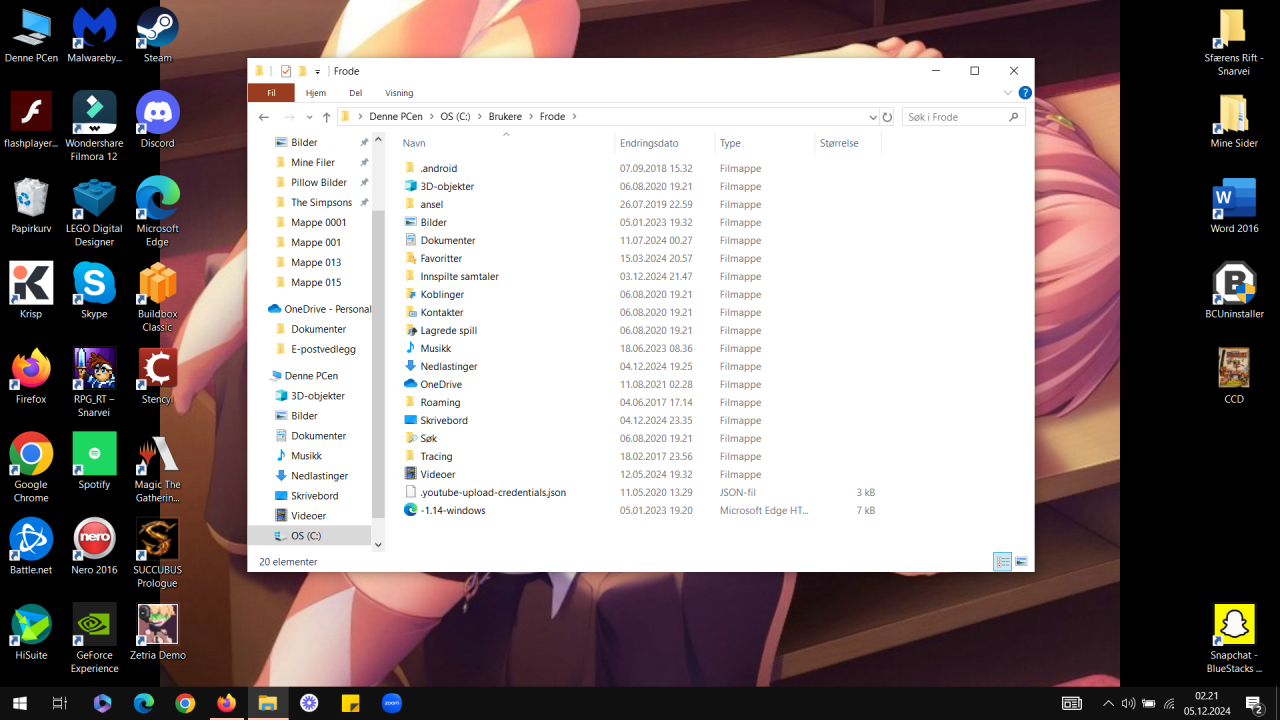Open Properties from the quick access toolbar
Viewport: 1280px width, 720px height.
click(x=286, y=71)
